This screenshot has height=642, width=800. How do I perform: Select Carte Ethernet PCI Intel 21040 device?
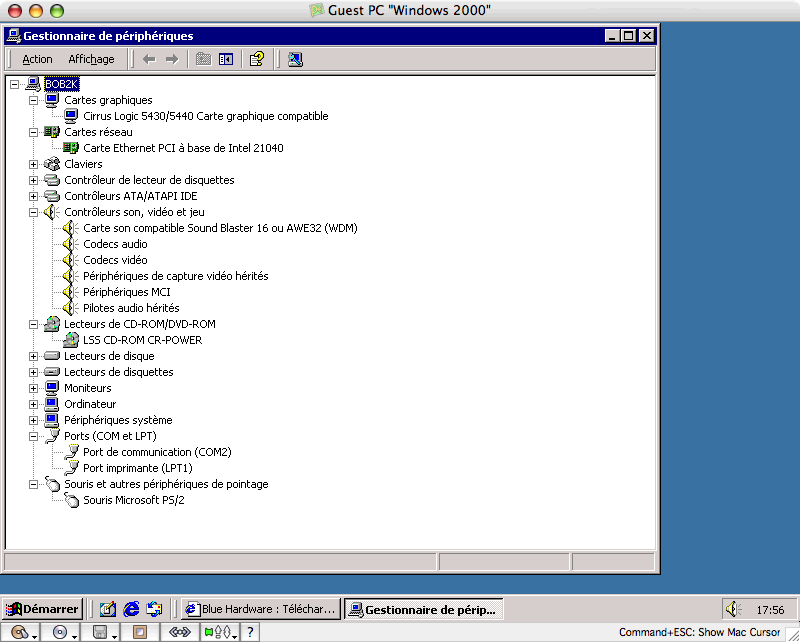(x=183, y=148)
